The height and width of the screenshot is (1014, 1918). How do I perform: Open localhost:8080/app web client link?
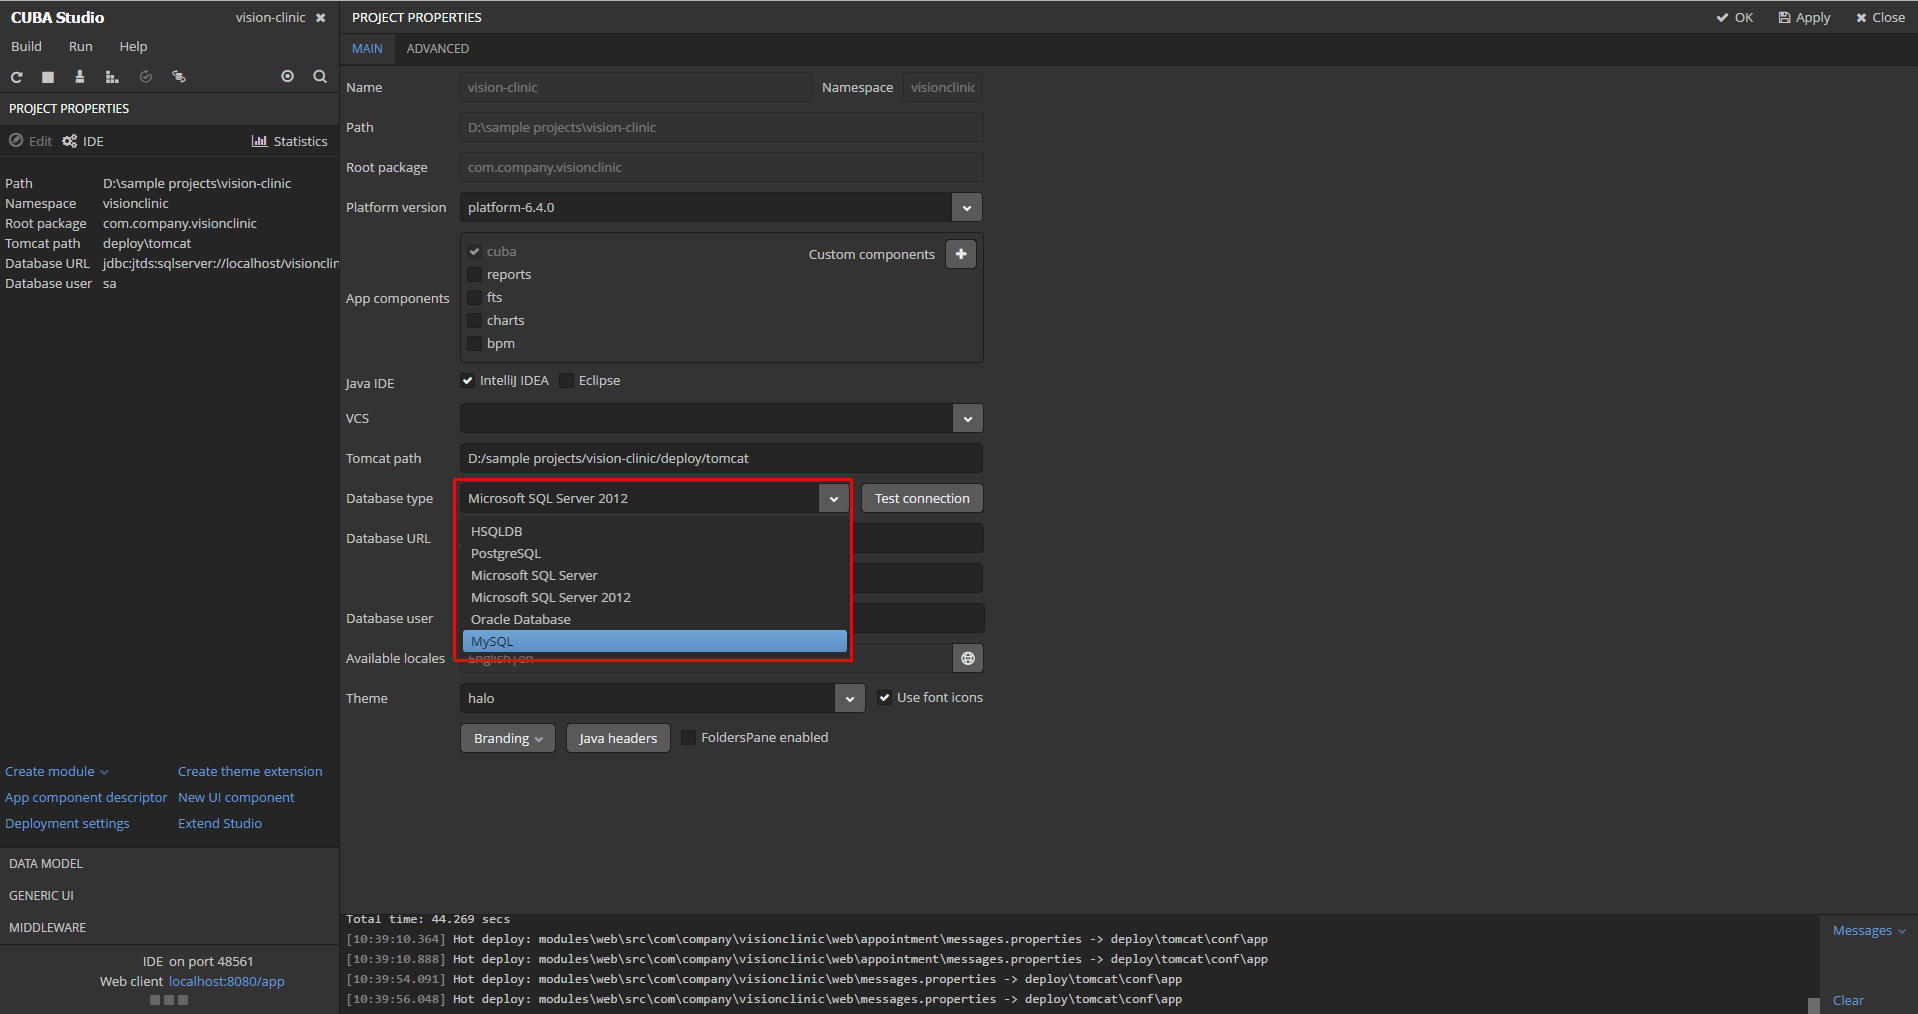(x=227, y=982)
